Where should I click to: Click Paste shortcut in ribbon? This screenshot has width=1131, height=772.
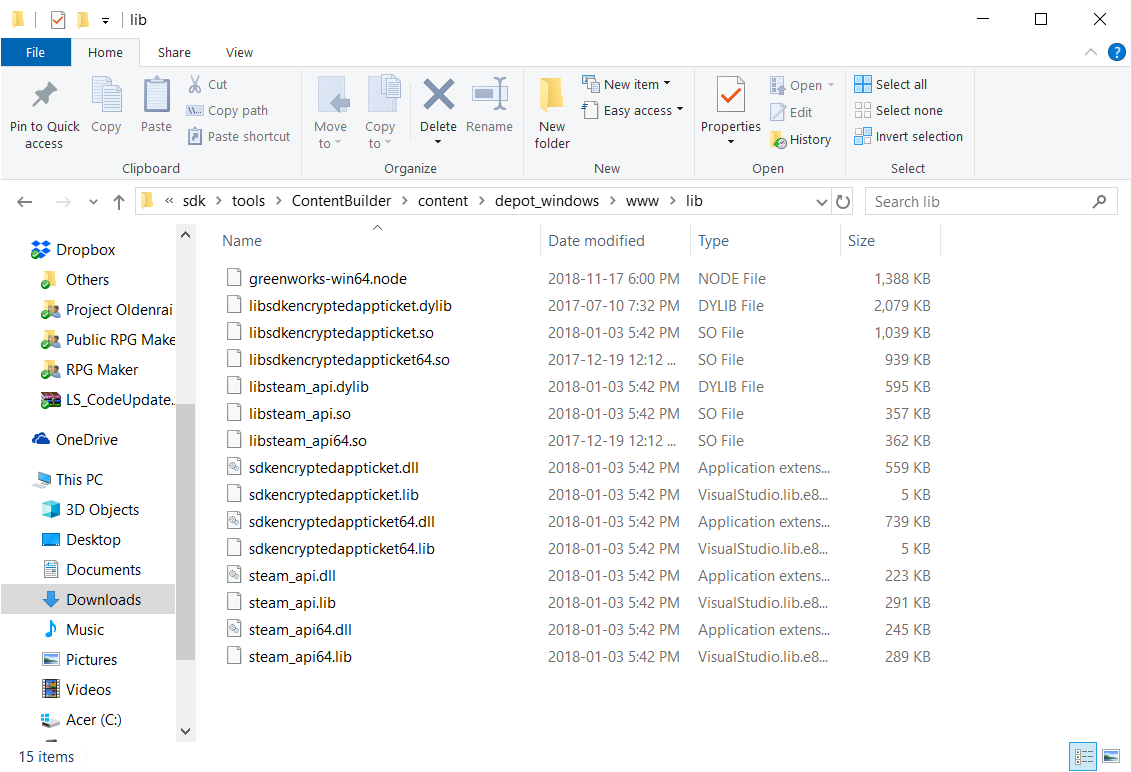[x=239, y=136]
